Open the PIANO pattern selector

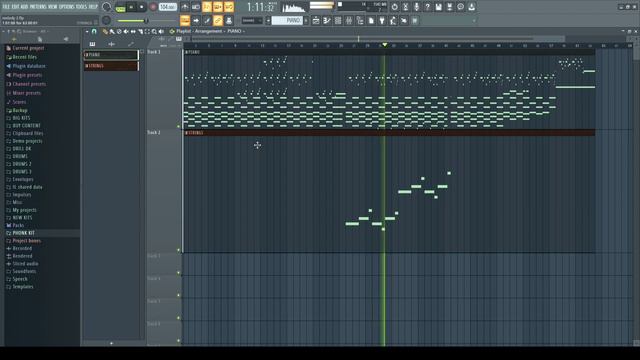288,20
